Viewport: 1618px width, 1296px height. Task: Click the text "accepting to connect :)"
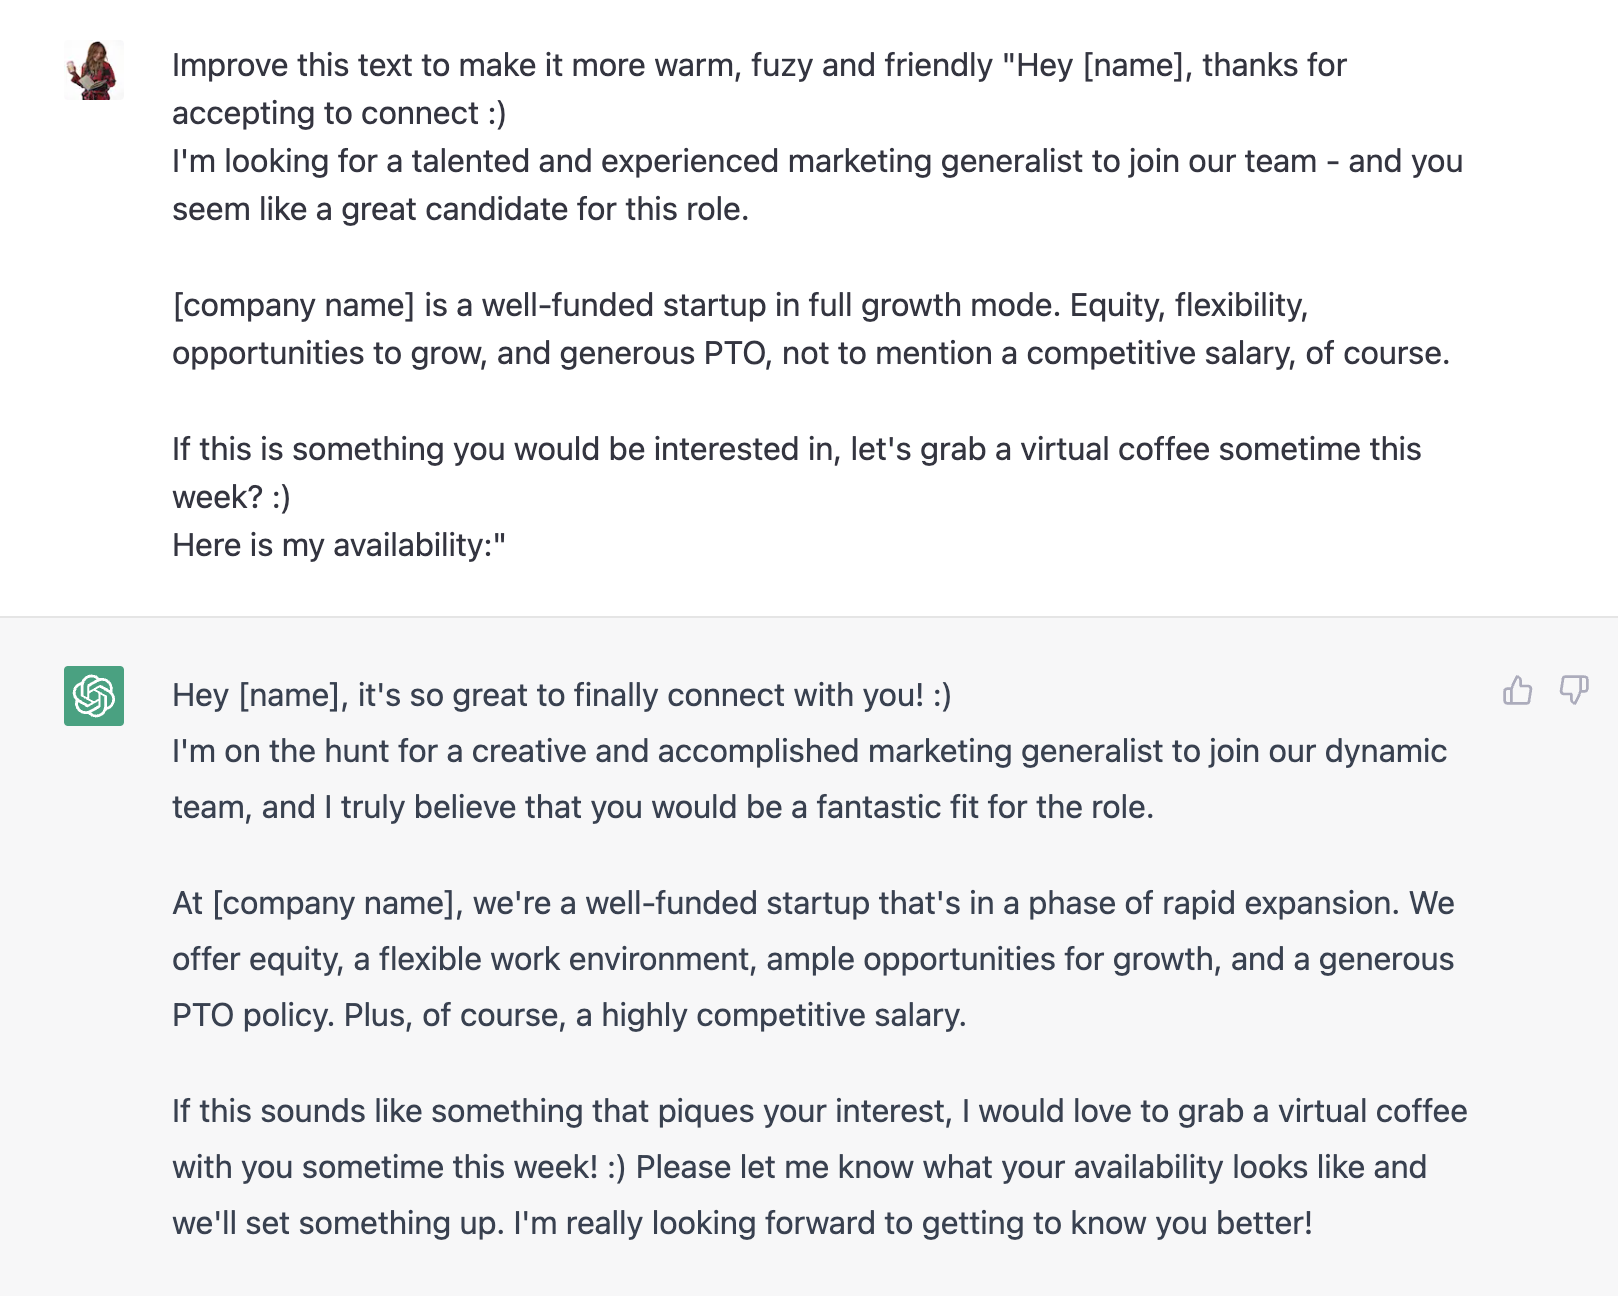pos(339,113)
